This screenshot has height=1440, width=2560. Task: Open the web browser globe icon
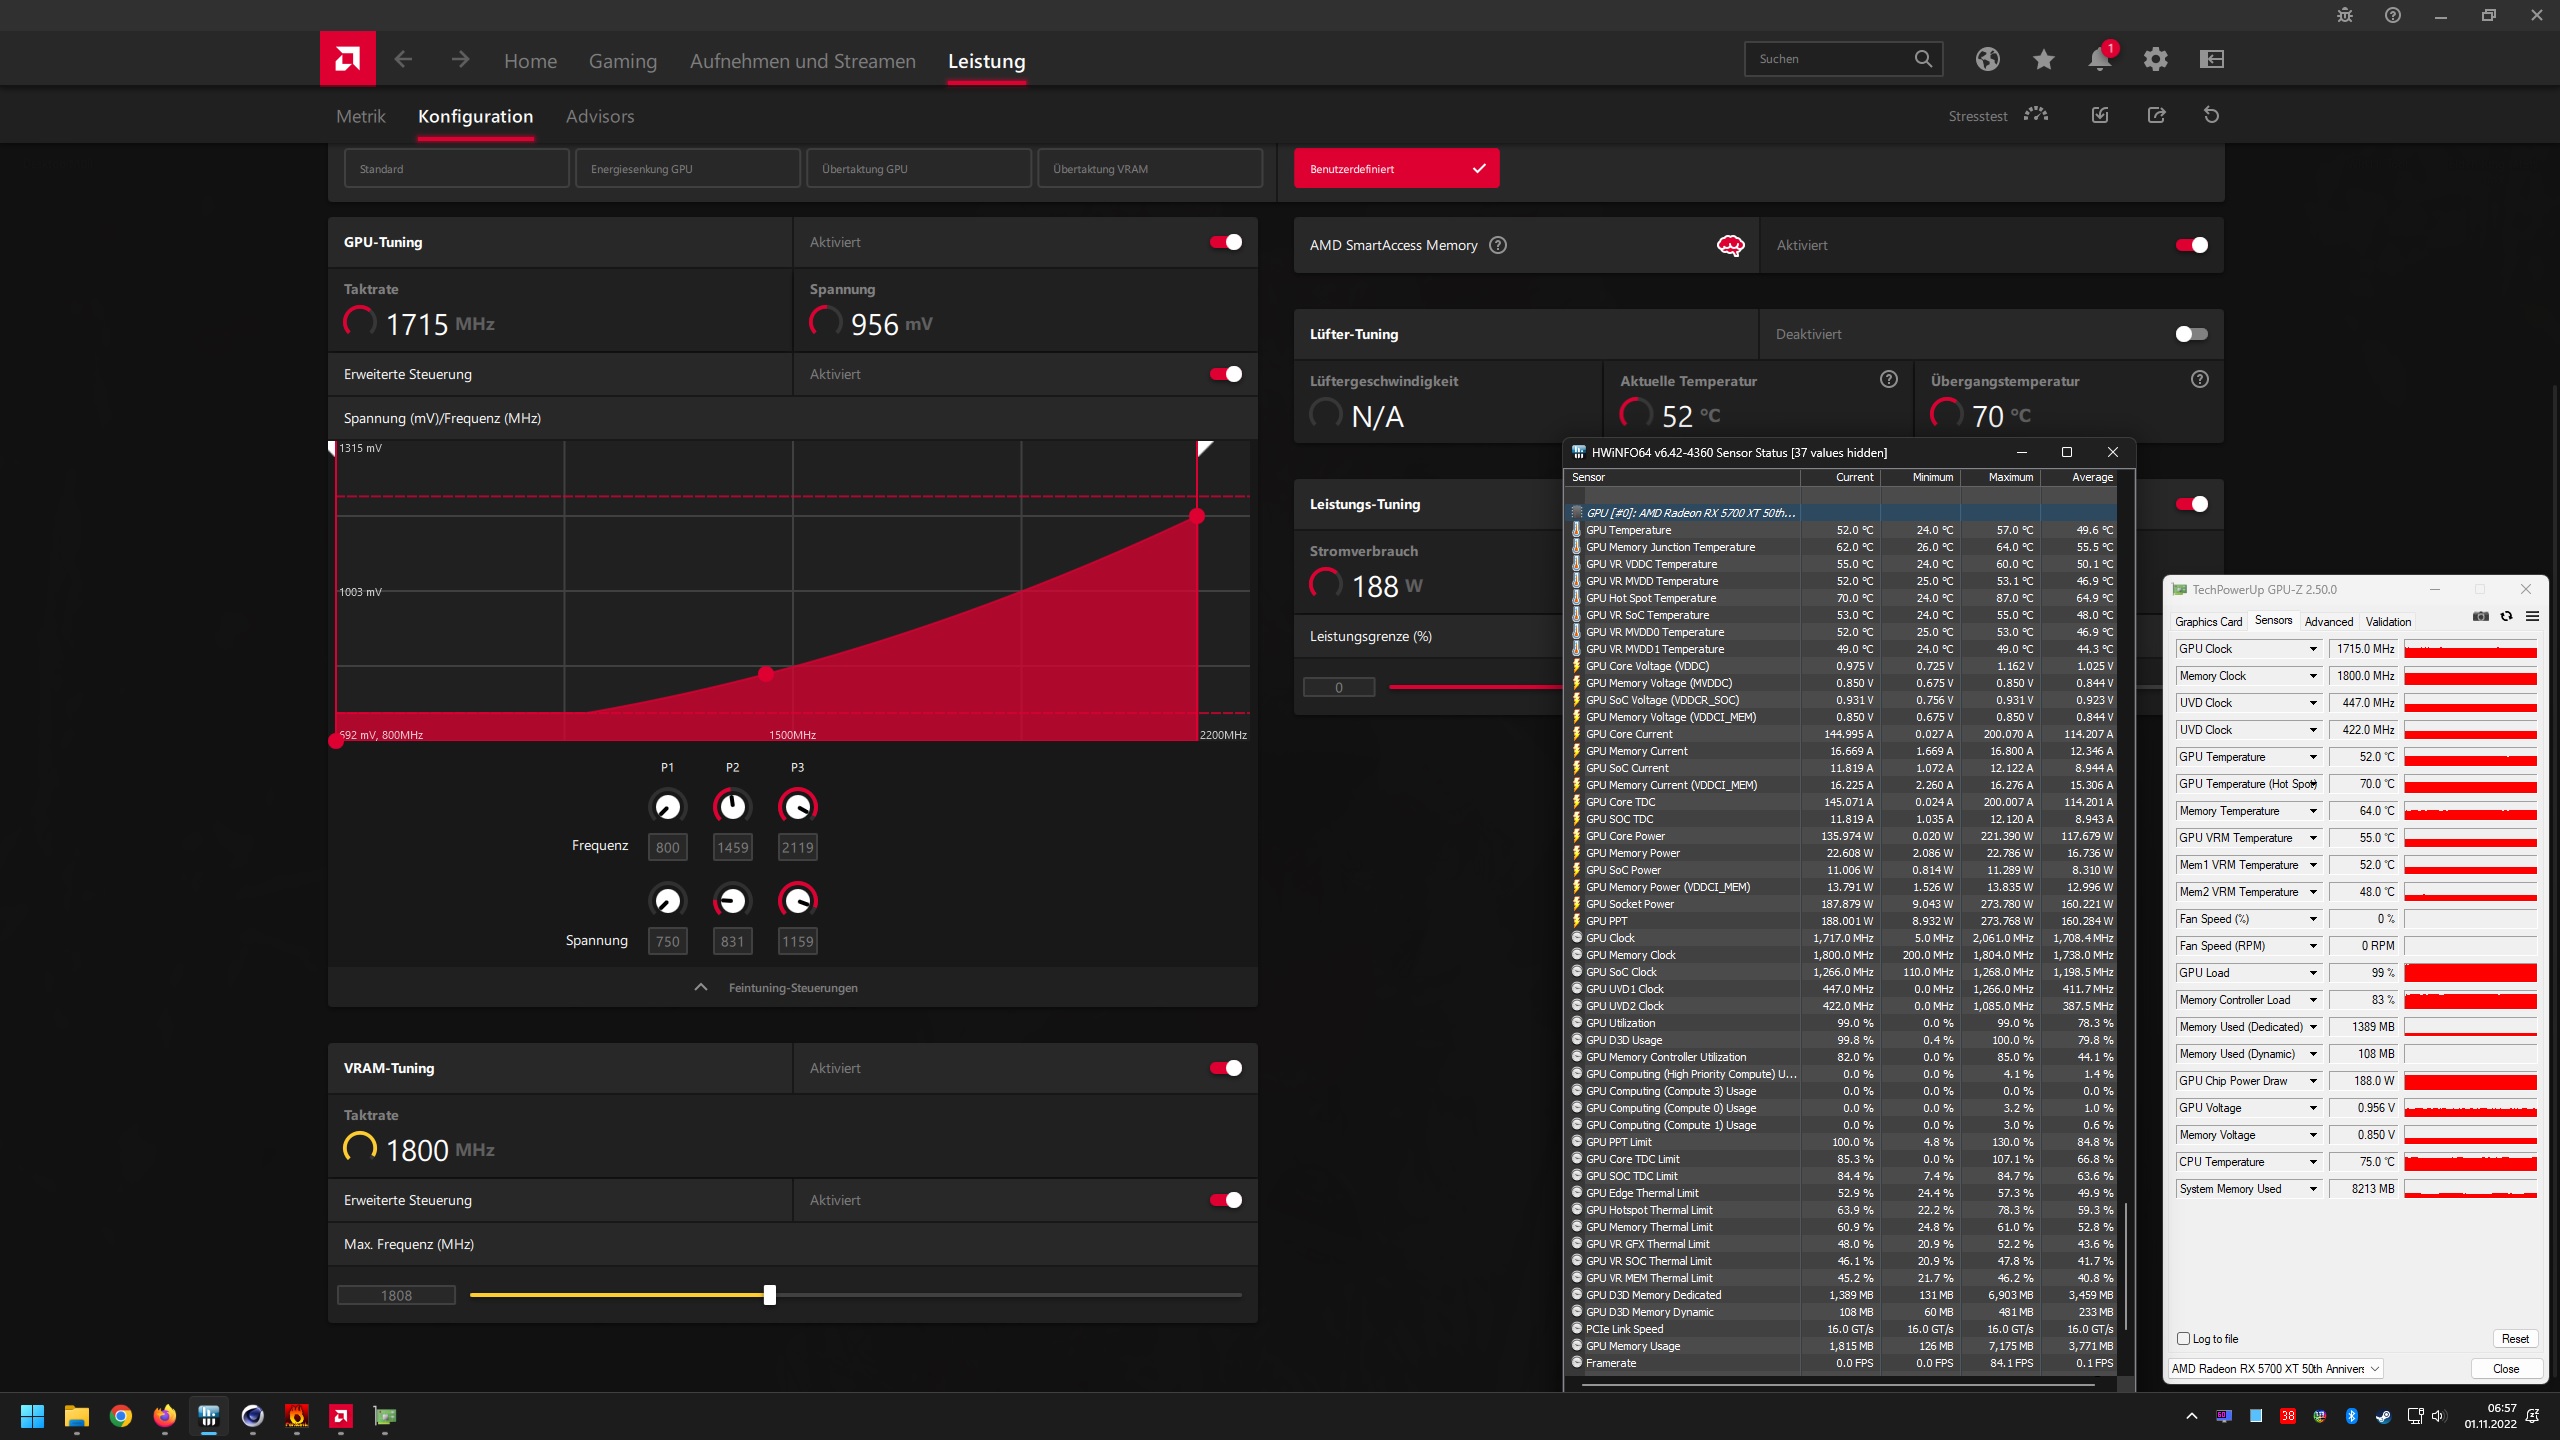1988,59
